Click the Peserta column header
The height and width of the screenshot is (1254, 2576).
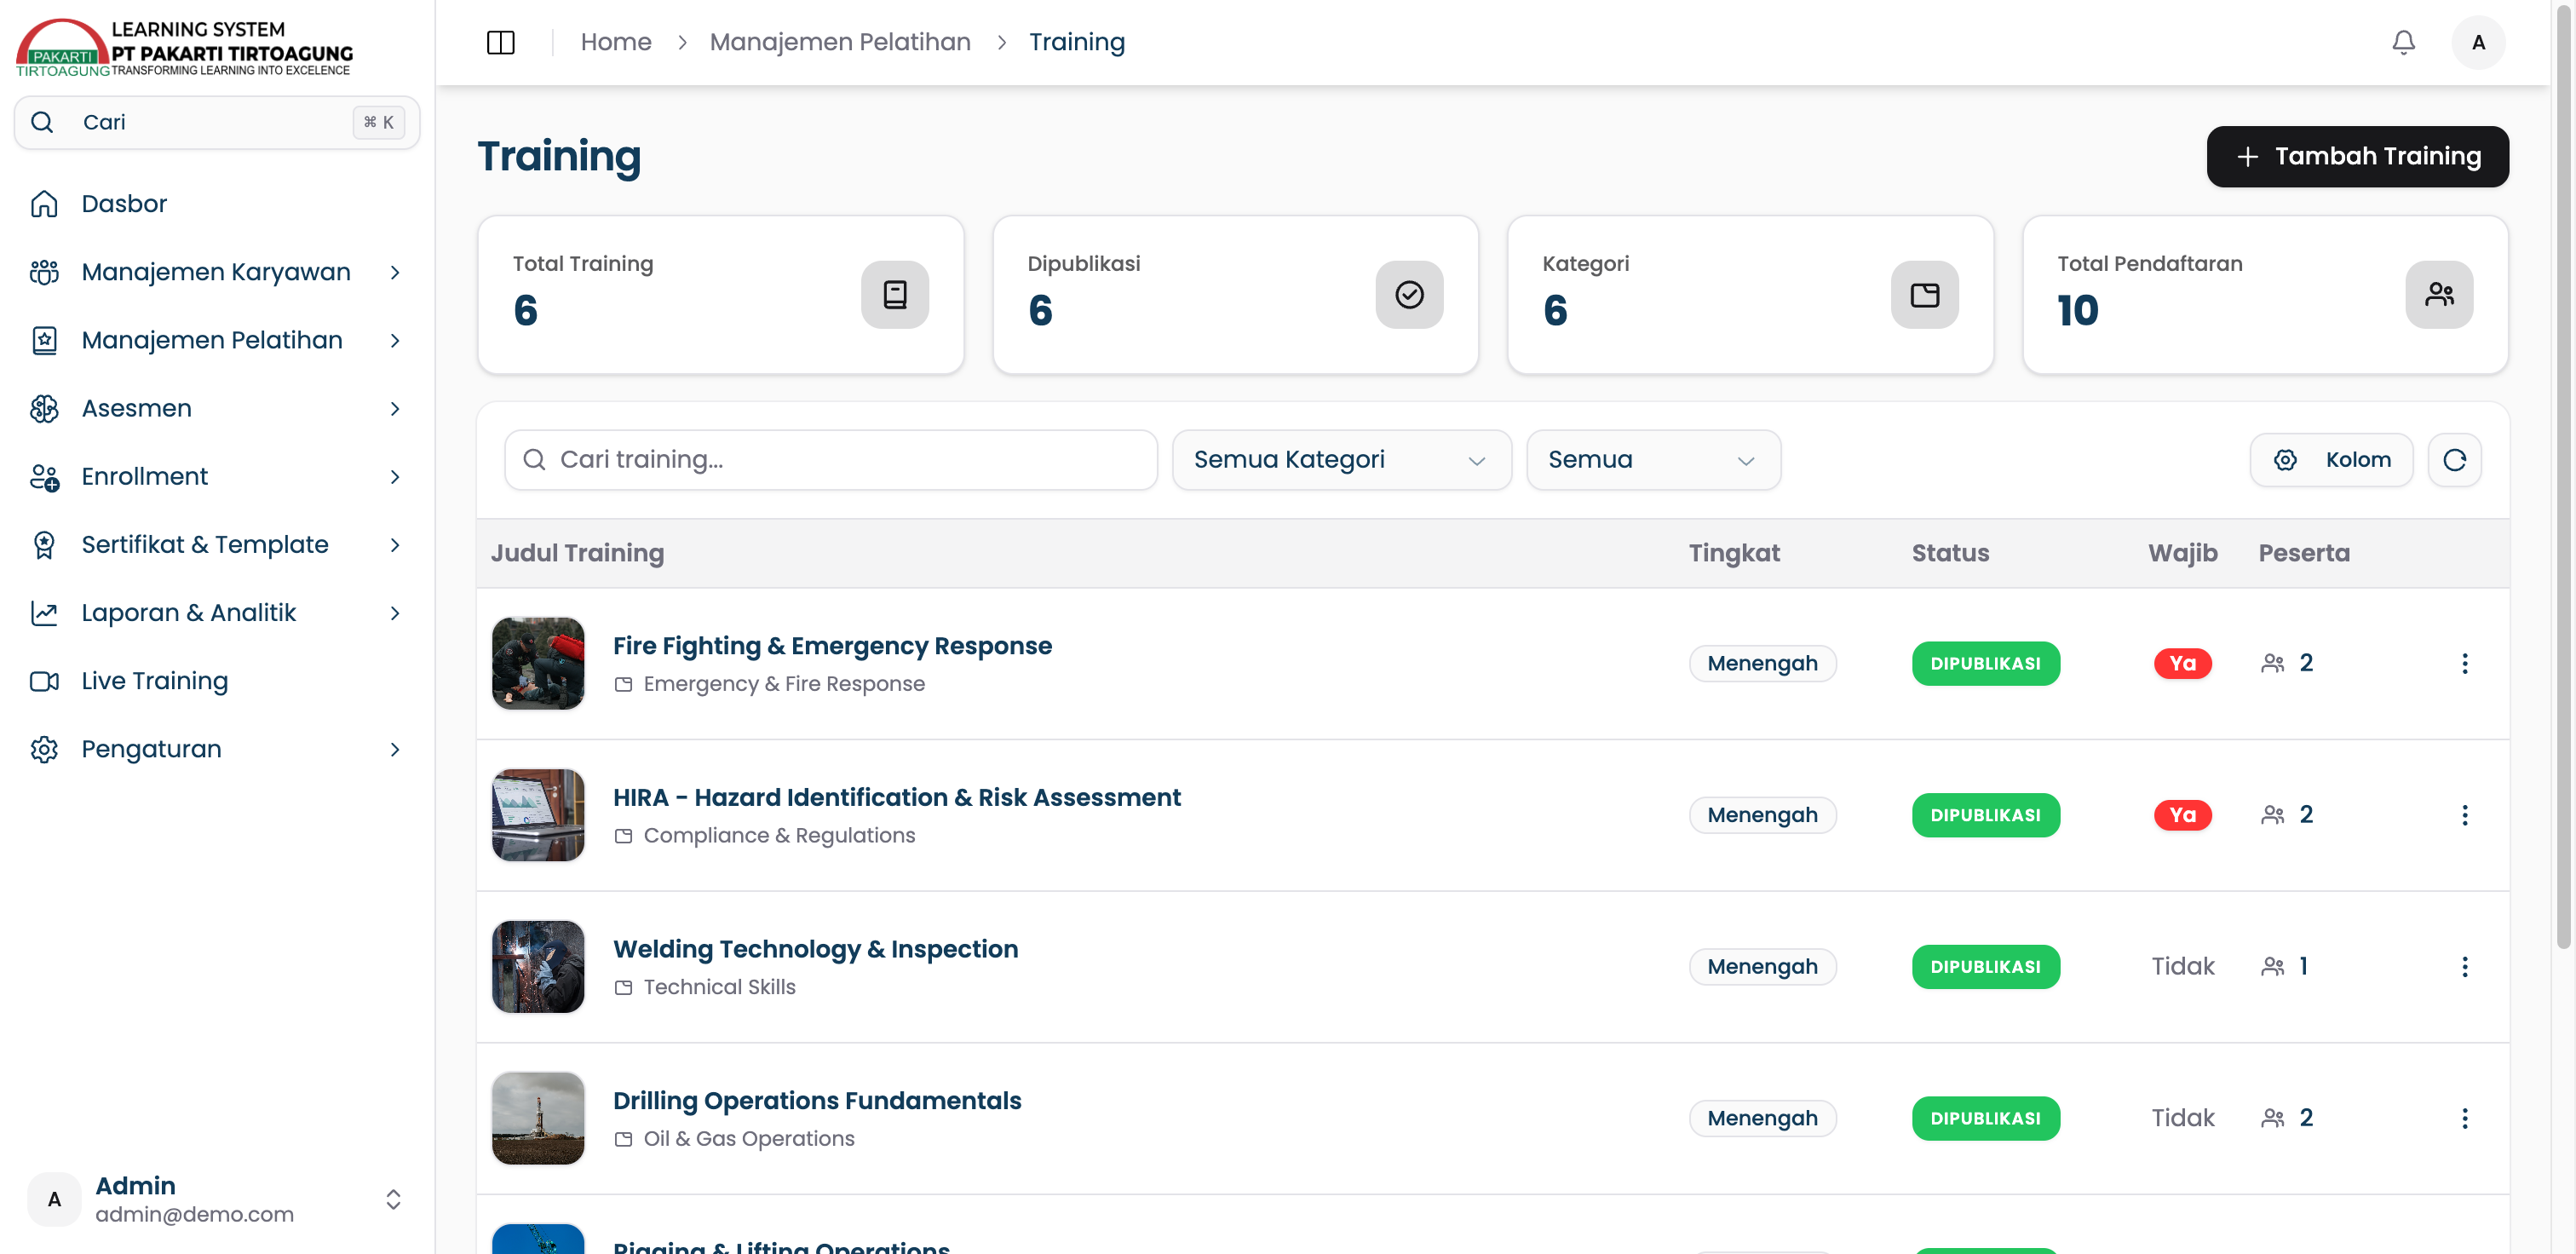pos(2304,553)
